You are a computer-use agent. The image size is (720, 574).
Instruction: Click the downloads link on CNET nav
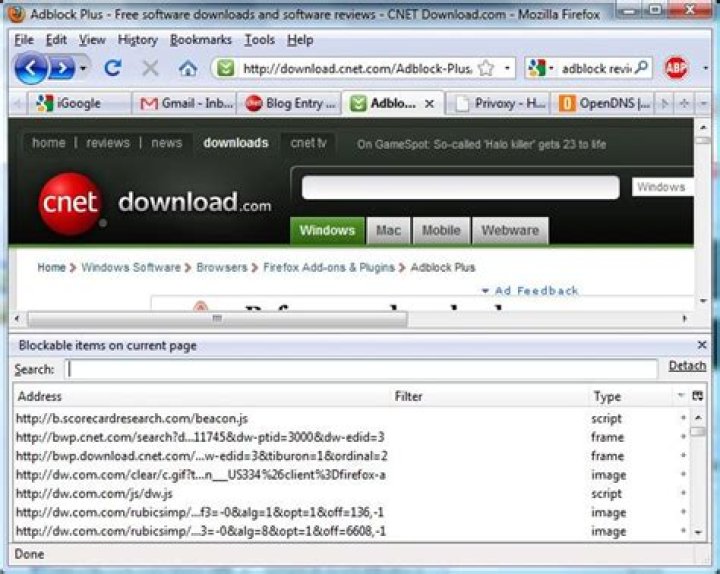[x=236, y=143]
